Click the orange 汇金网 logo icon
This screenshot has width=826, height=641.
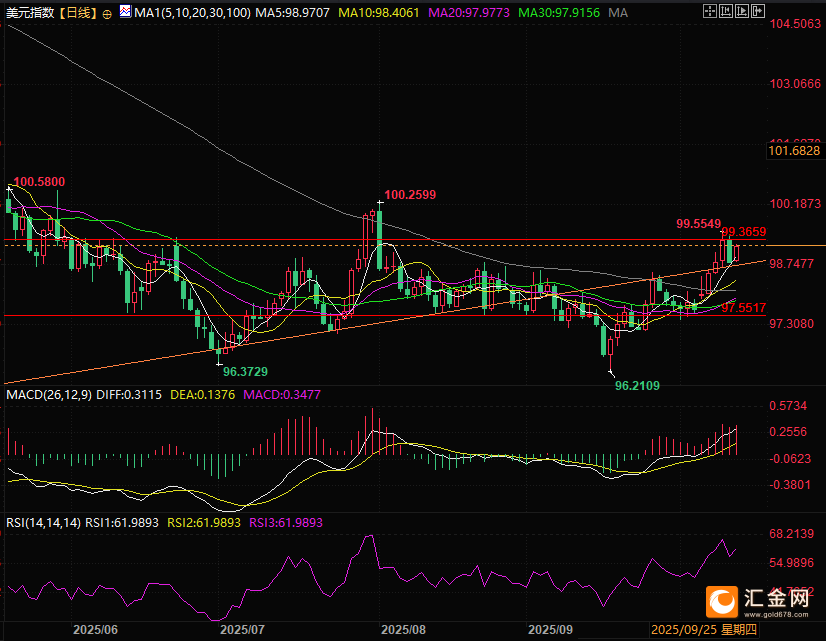tap(721, 600)
